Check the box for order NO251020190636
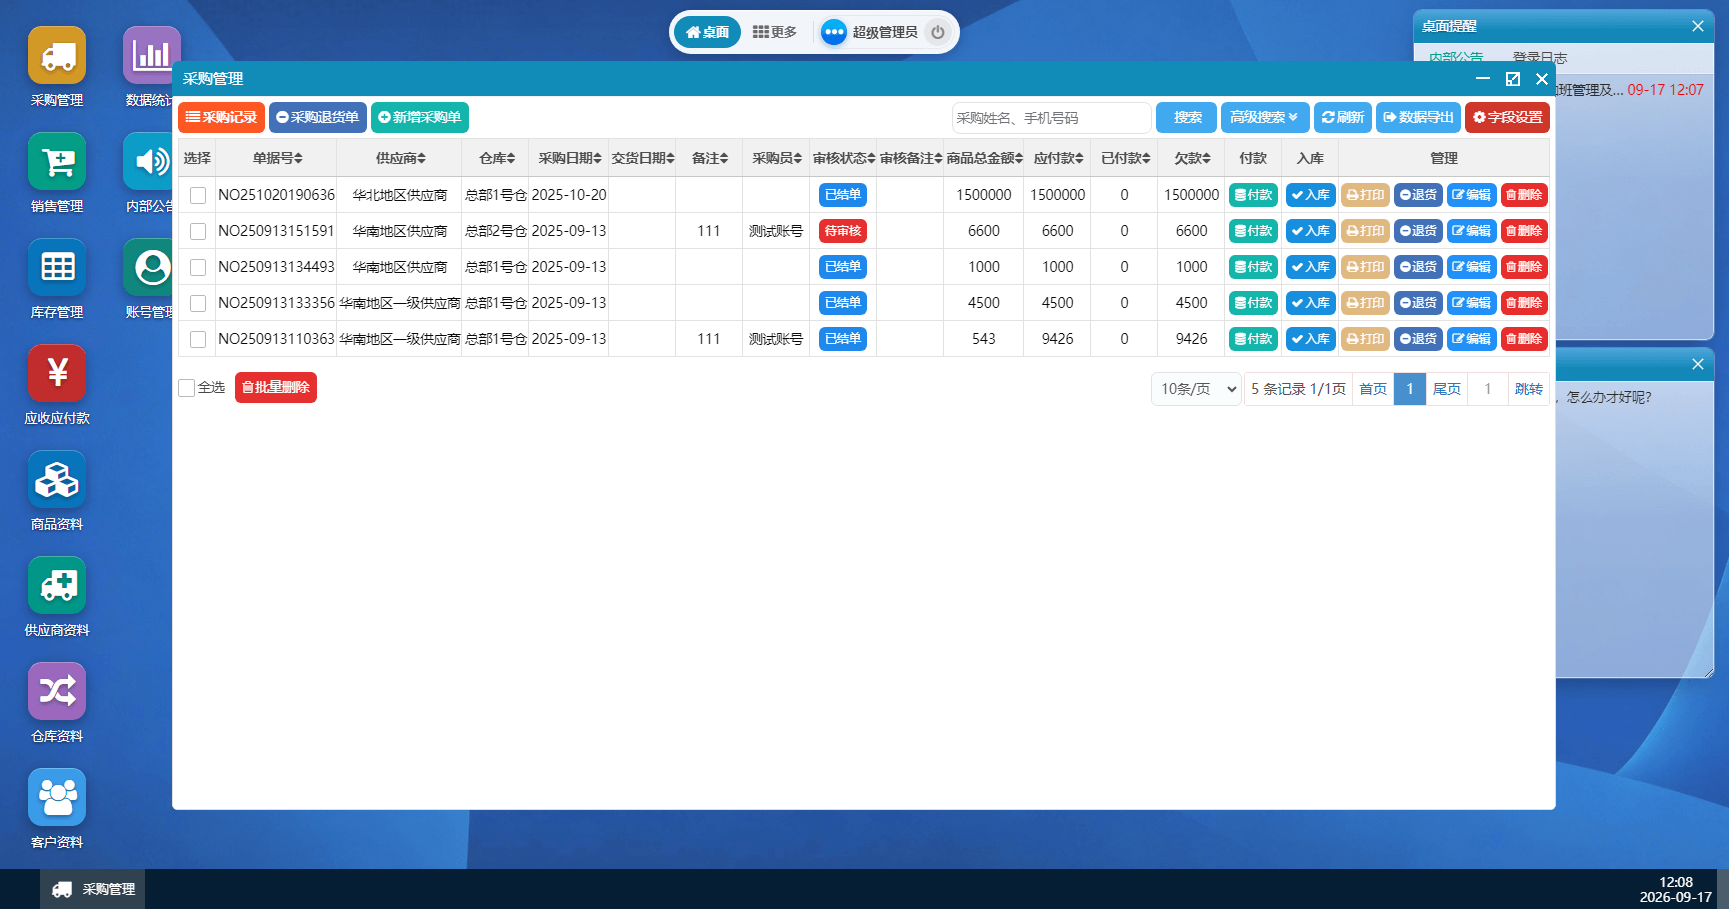Screen dimensions: 1729x909 tap(198, 195)
